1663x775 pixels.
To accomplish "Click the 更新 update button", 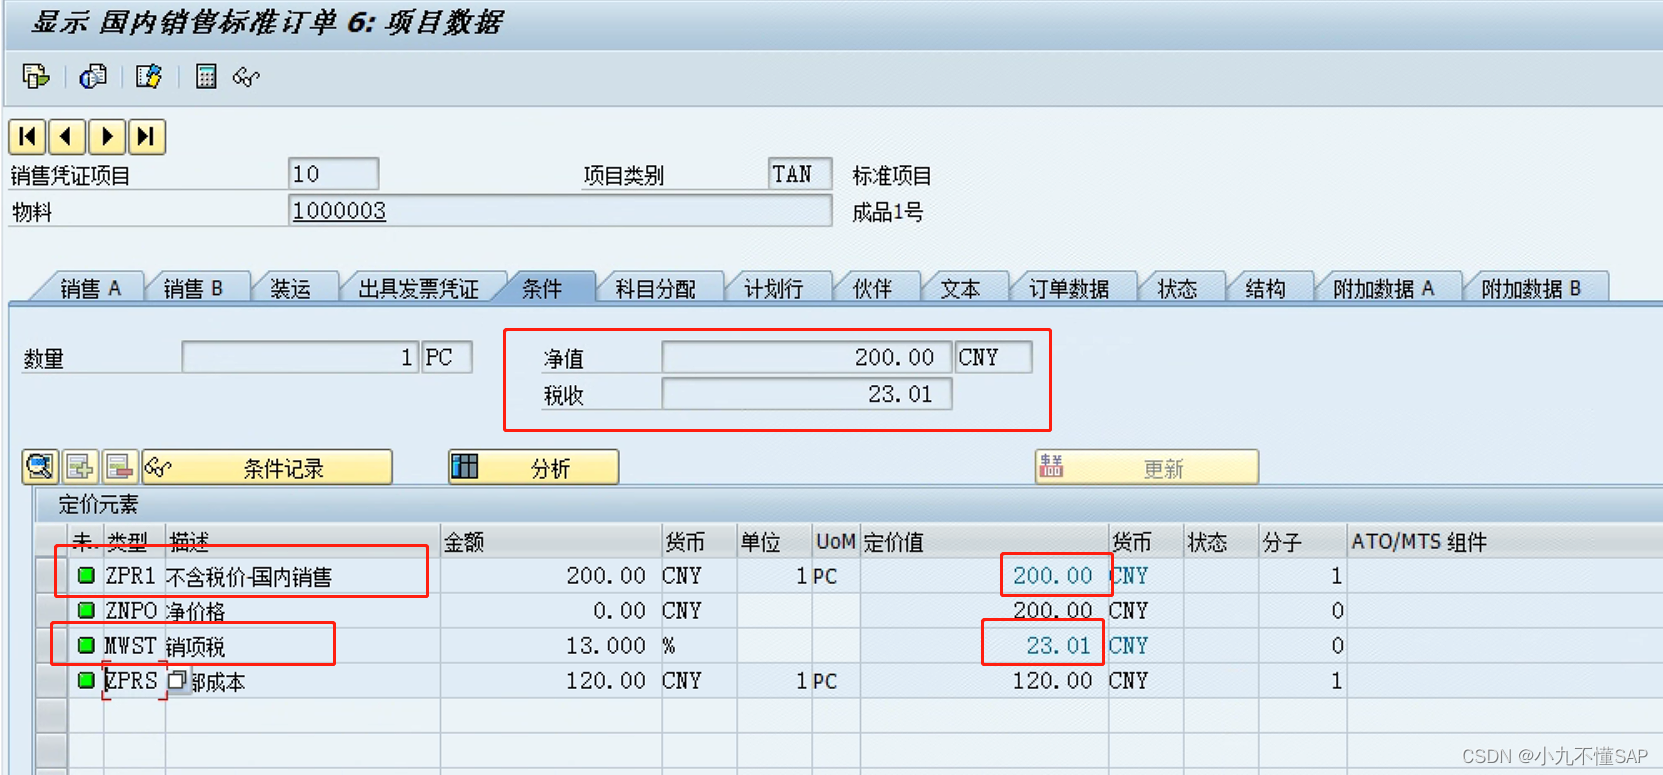I will tap(1146, 467).
